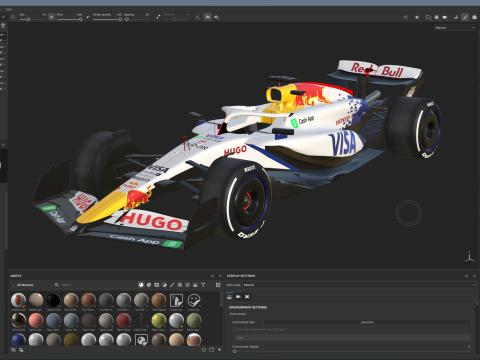Click the camera icon in top toolbar
This screenshot has width=480, height=360.
click(445, 17)
